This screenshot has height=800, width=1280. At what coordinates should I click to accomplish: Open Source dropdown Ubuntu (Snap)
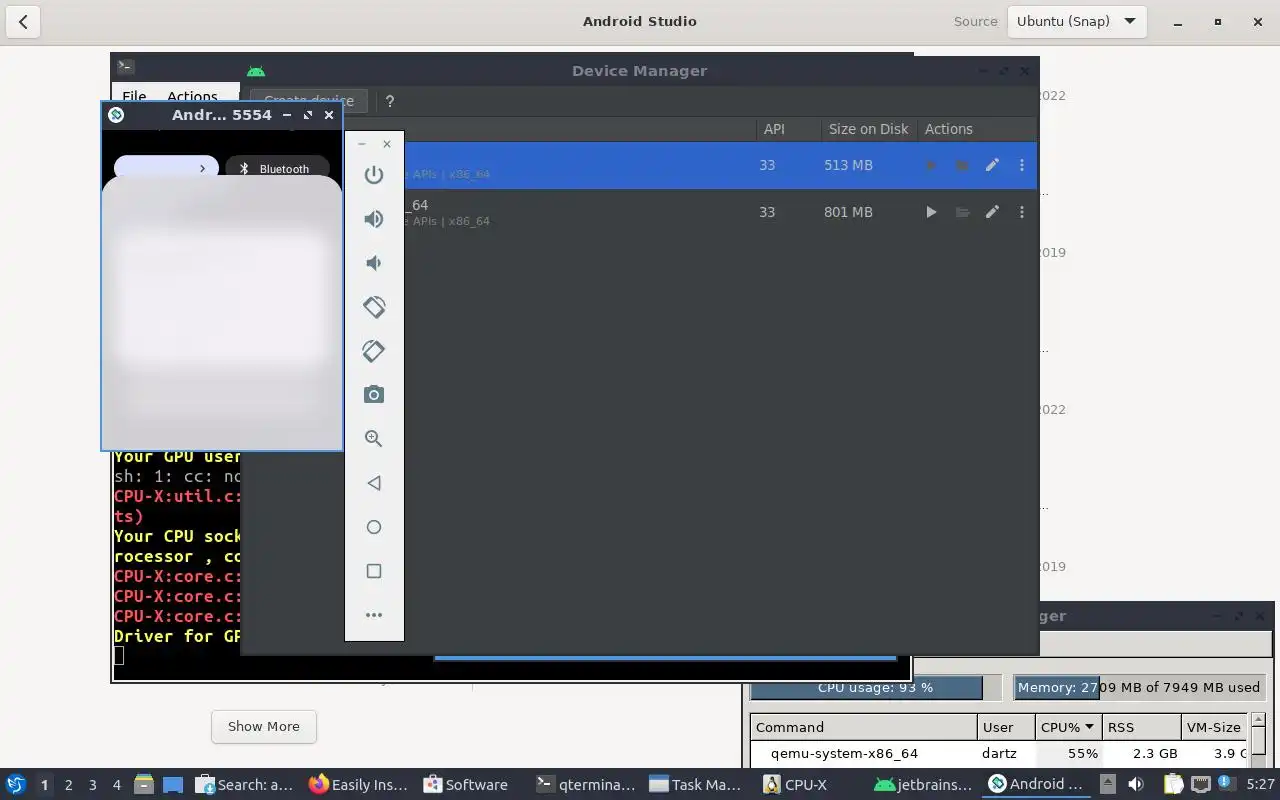(x=1075, y=21)
